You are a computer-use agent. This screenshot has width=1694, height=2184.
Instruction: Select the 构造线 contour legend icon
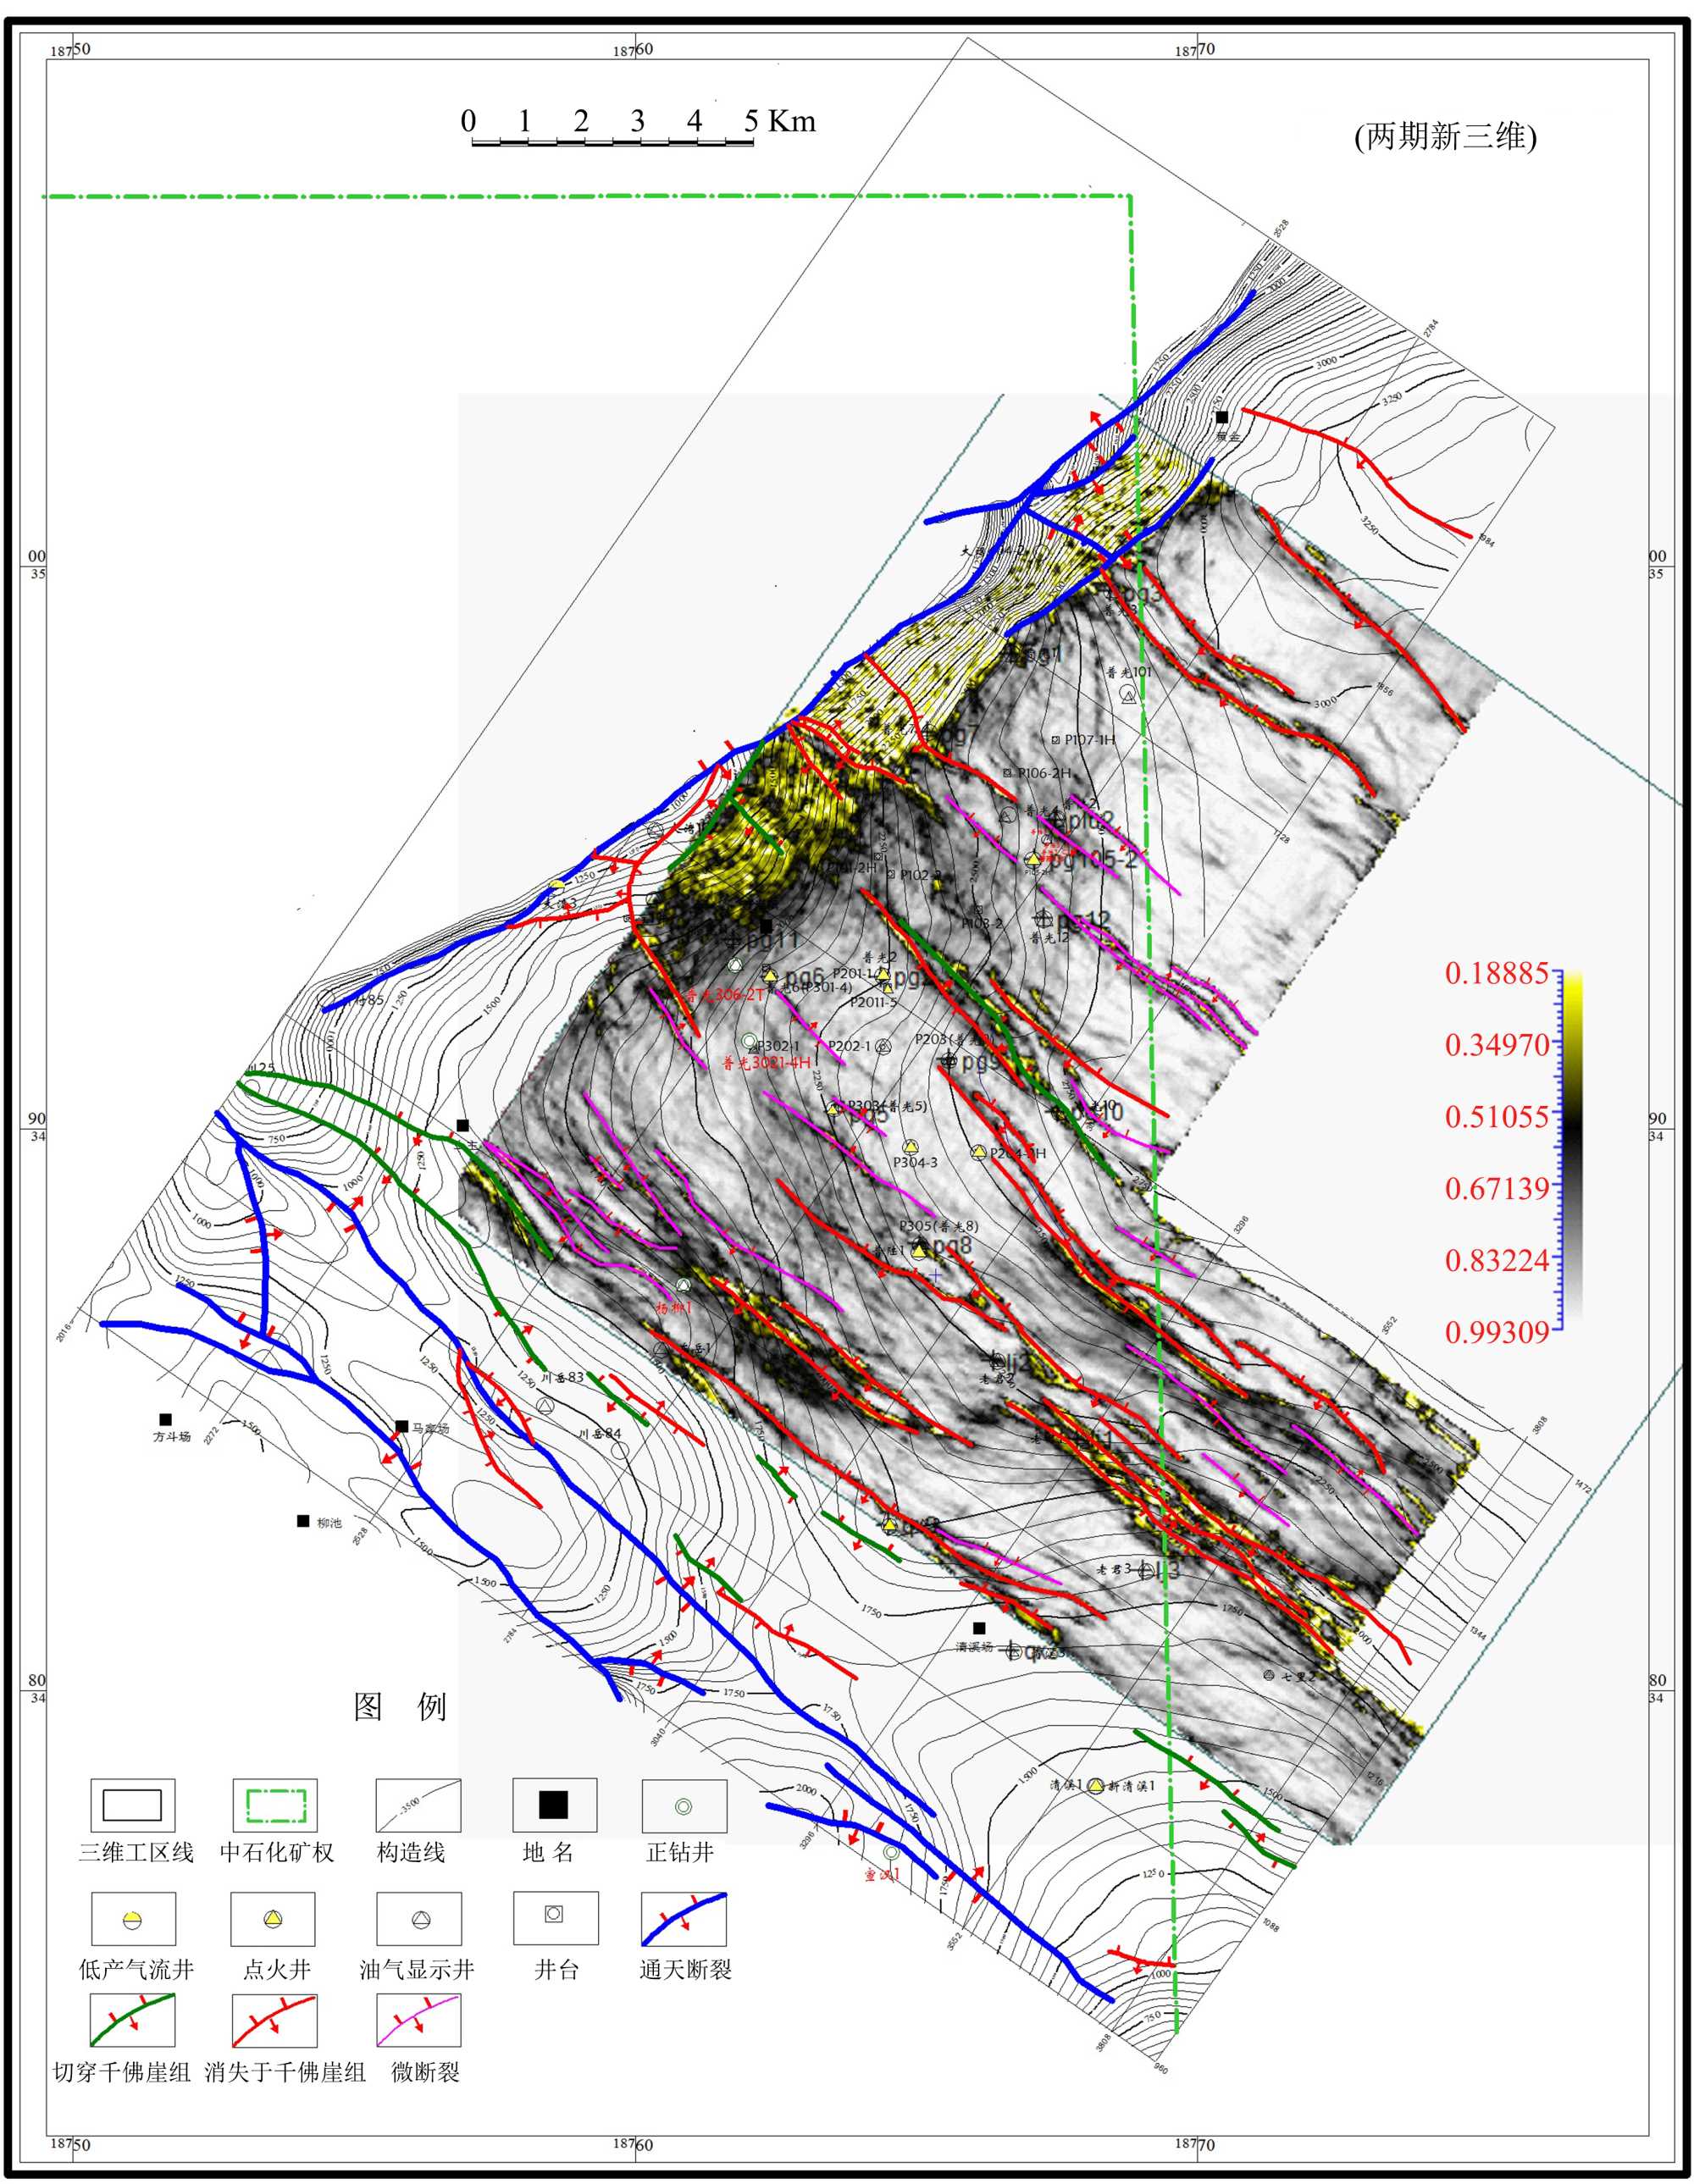418,1805
